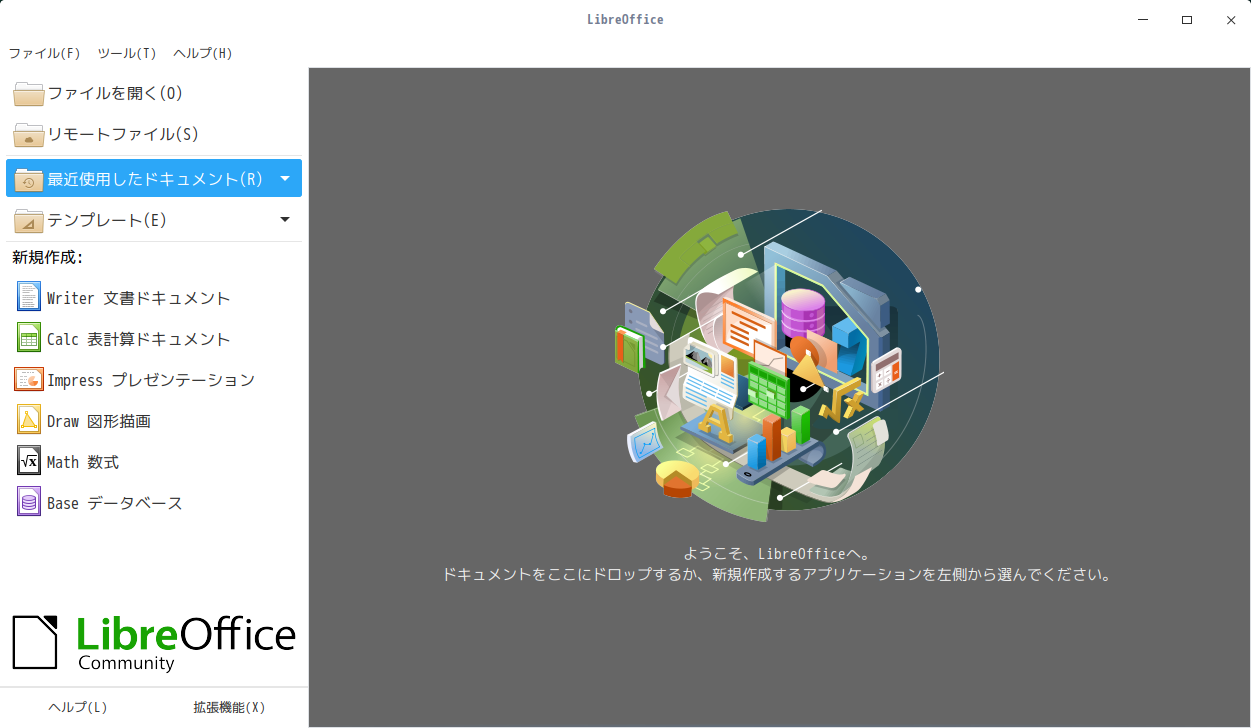Select ファイルを開く(O) label
This screenshot has height=728, width=1251.
[x=115, y=93]
